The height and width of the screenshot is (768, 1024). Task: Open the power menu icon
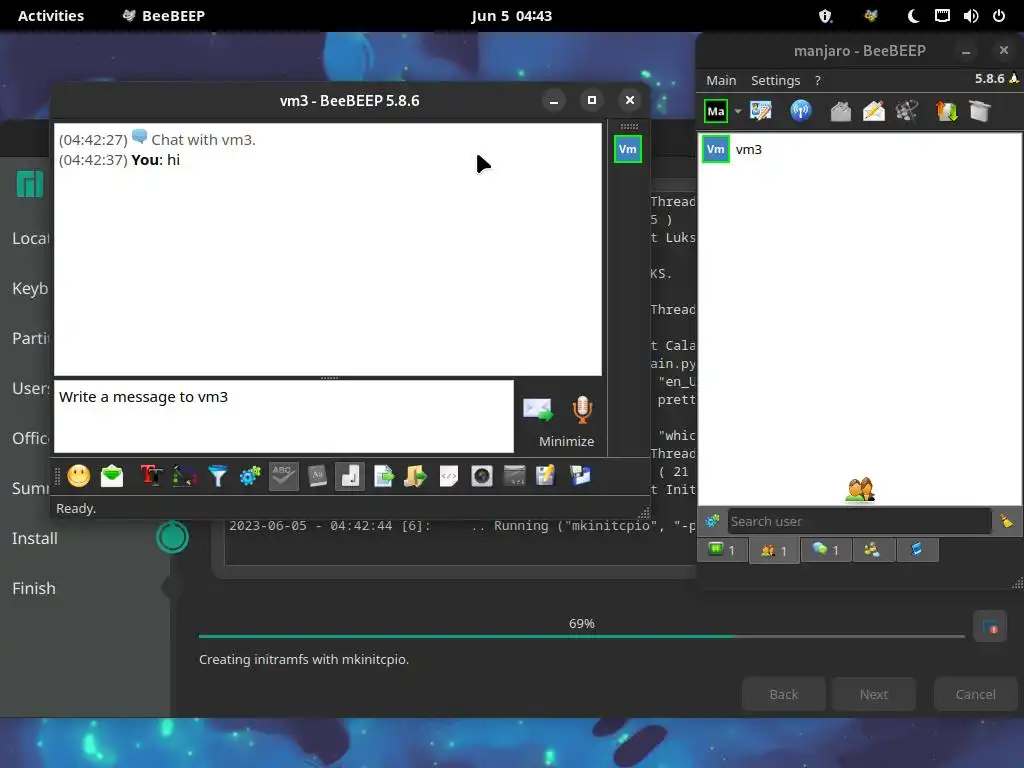coord(999,16)
